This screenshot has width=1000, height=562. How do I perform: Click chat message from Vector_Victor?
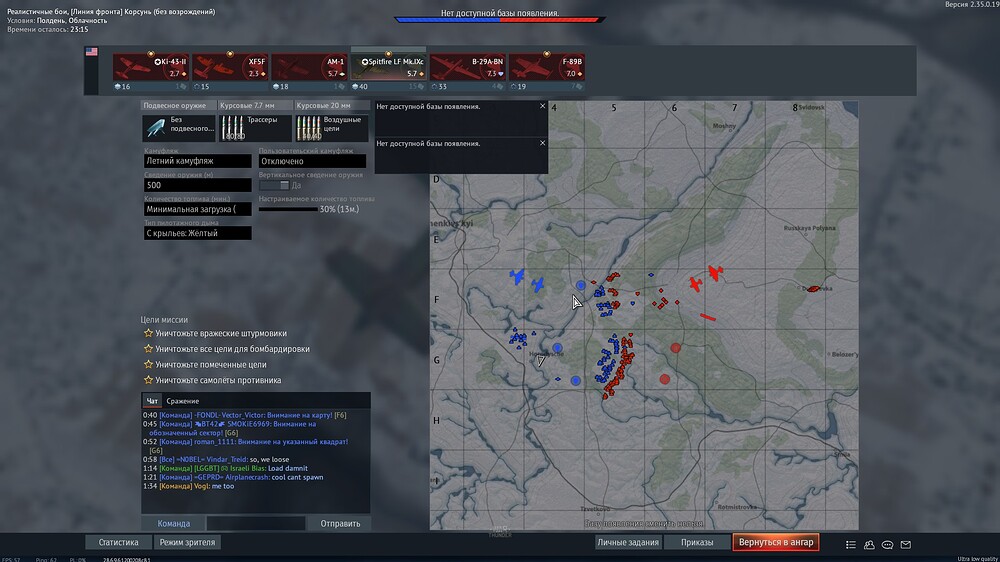[x=245, y=415]
